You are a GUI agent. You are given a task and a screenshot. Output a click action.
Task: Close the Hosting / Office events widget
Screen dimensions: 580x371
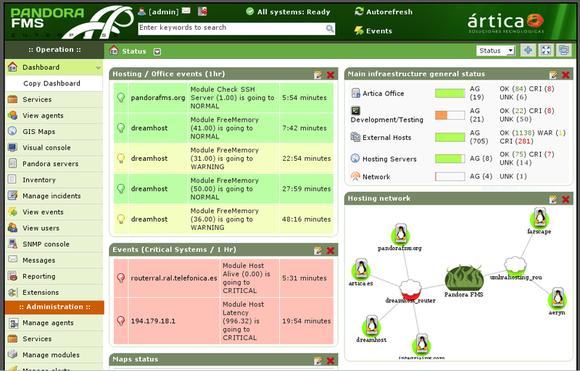click(330, 75)
